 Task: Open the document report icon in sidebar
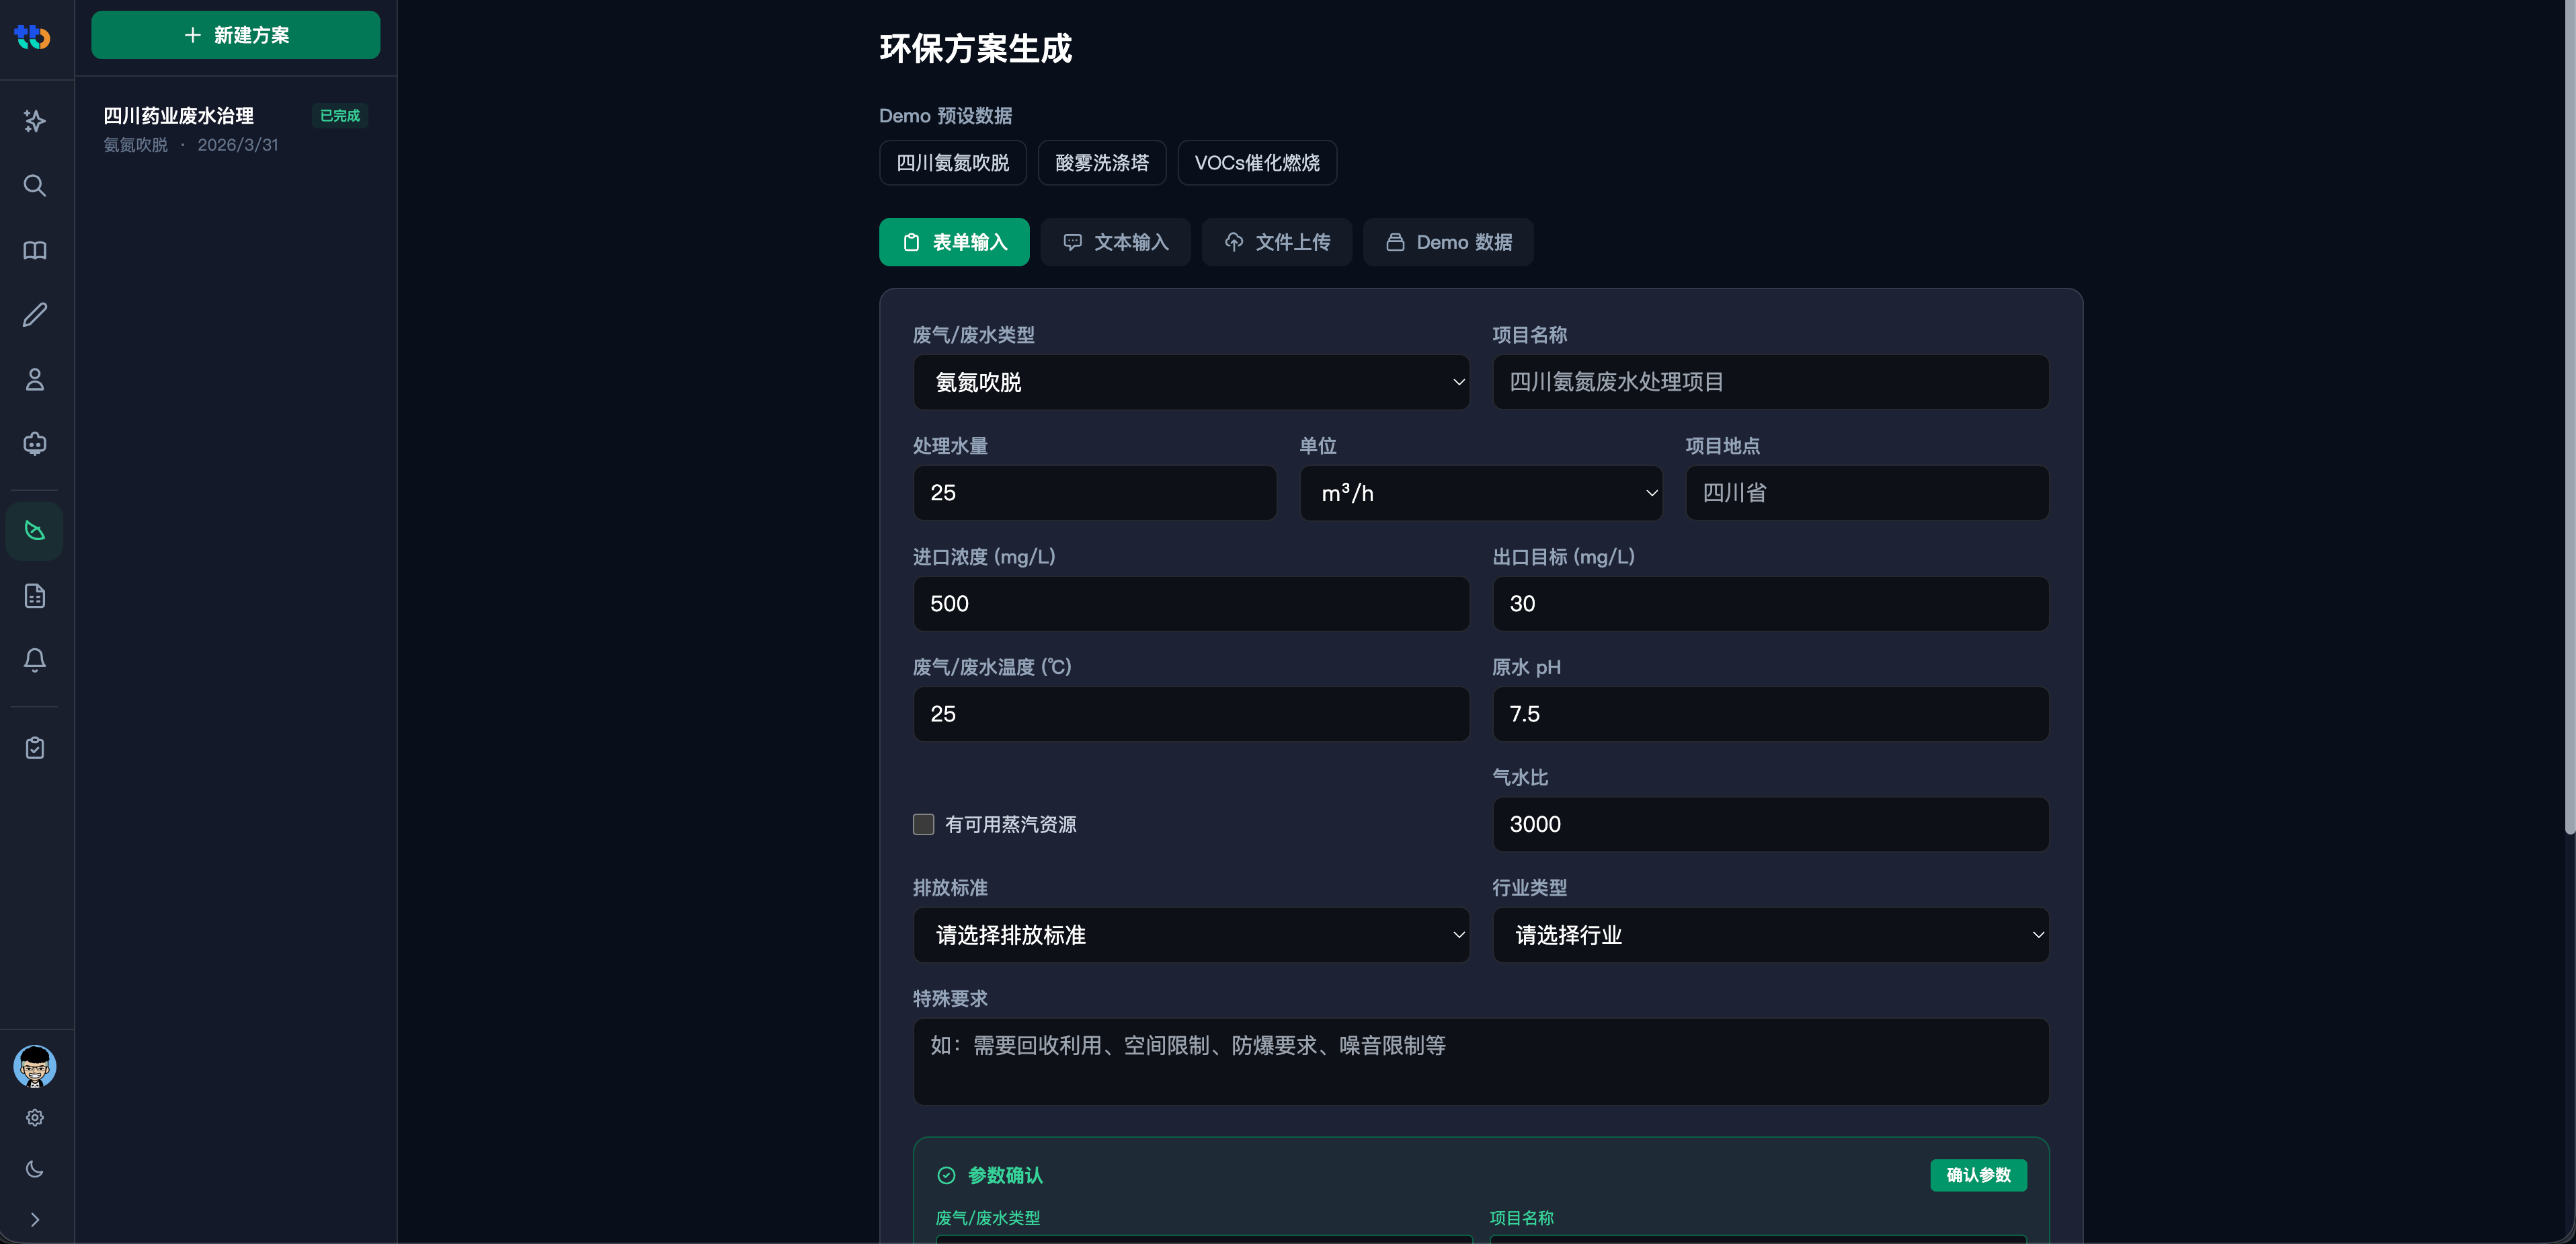click(x=35, y=595)
